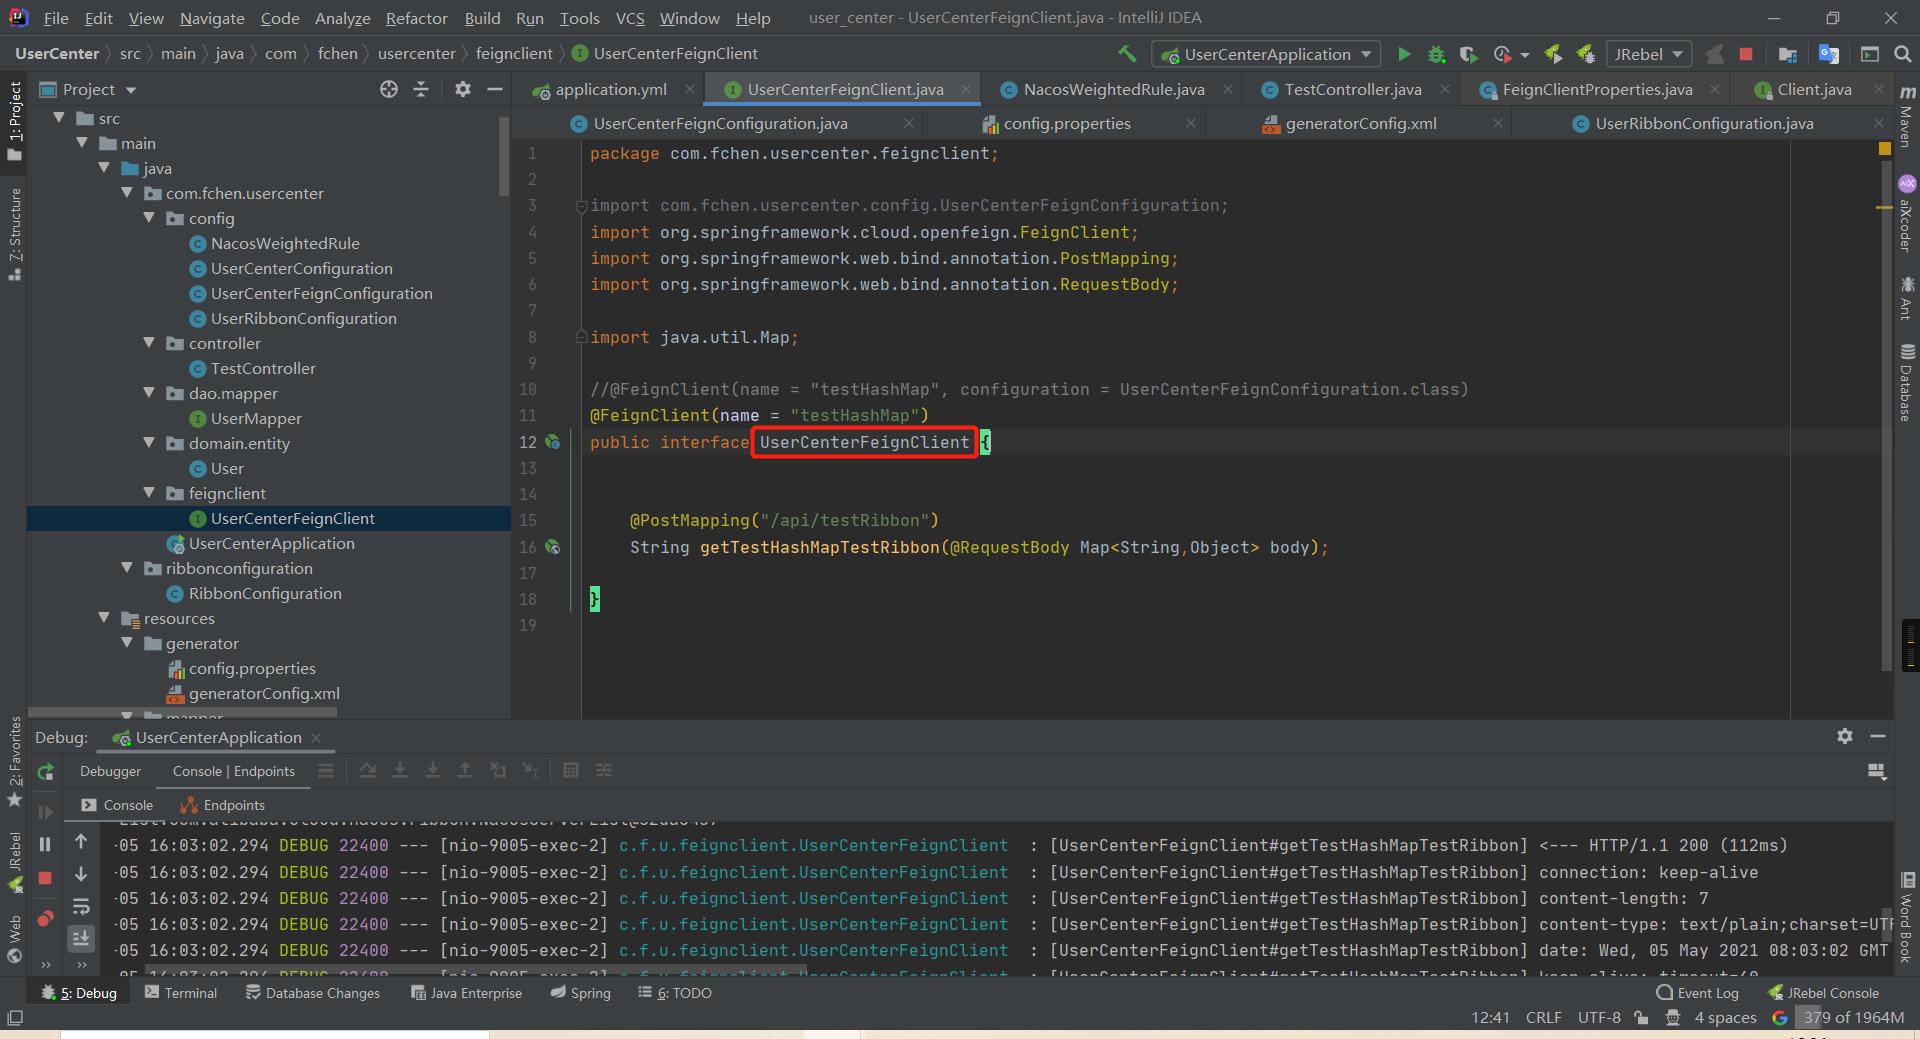This screenshot has width=1920, height=1039.
Task: Open the Event Log
Action: (1697, 993)
